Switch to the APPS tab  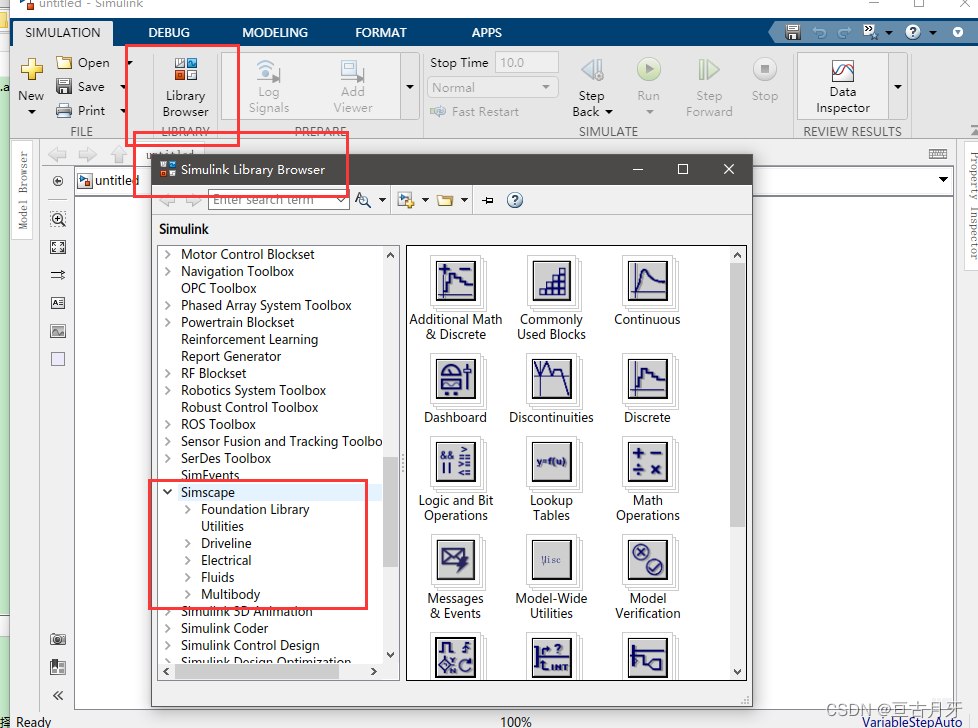pos(487,32)
